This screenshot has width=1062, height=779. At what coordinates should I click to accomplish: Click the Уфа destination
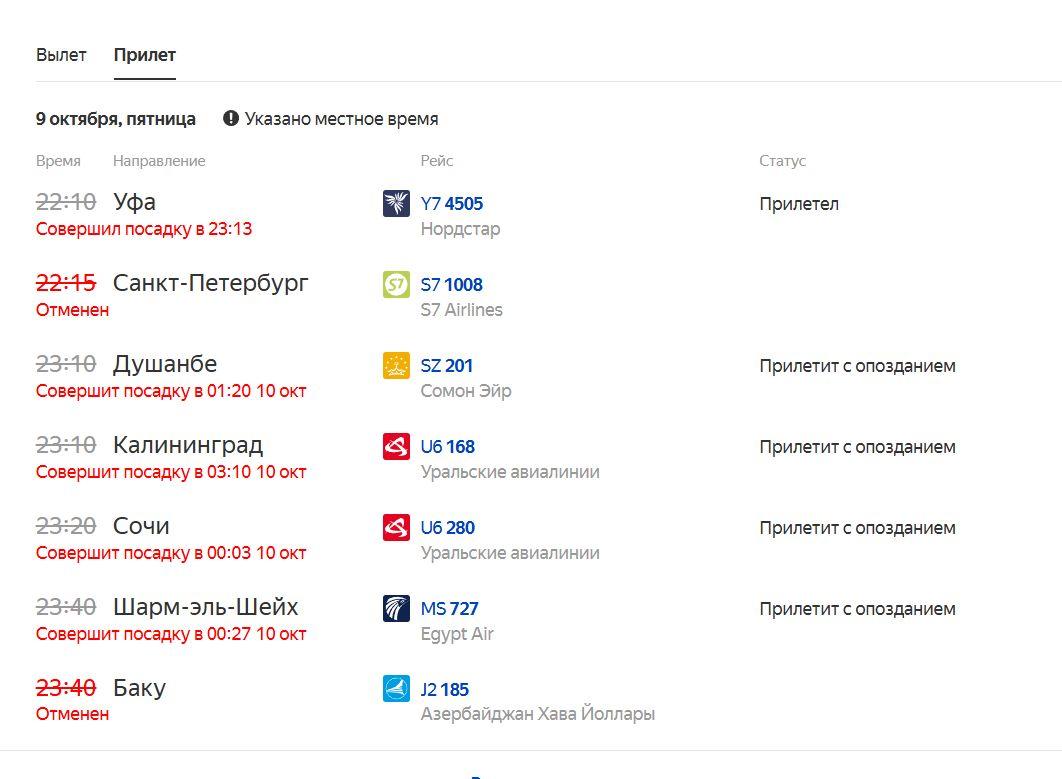tap(134, 202)
